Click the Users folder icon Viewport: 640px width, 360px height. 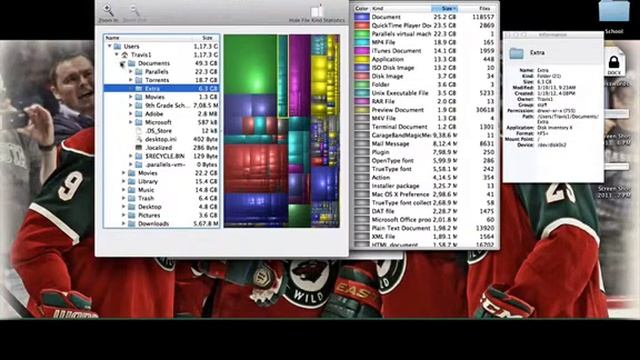118,46
